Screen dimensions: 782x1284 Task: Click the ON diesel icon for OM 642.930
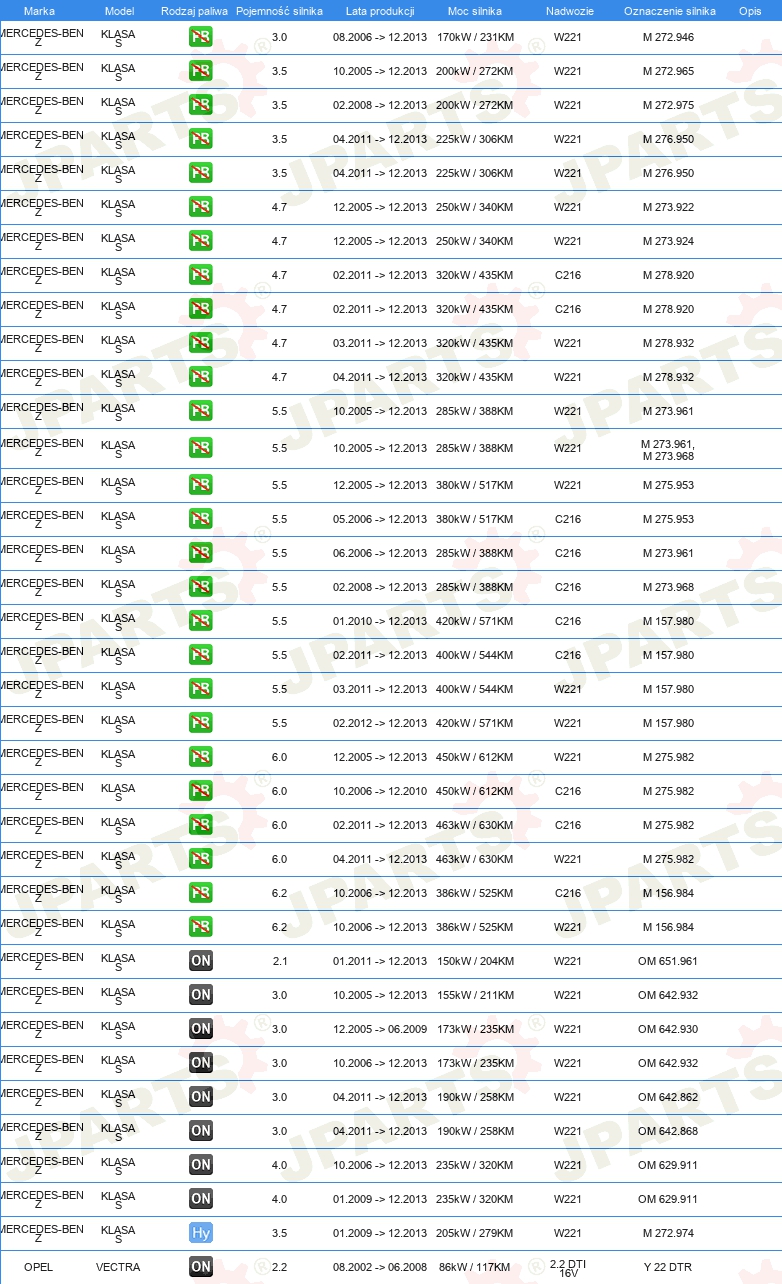click(x=201, y=1029)
